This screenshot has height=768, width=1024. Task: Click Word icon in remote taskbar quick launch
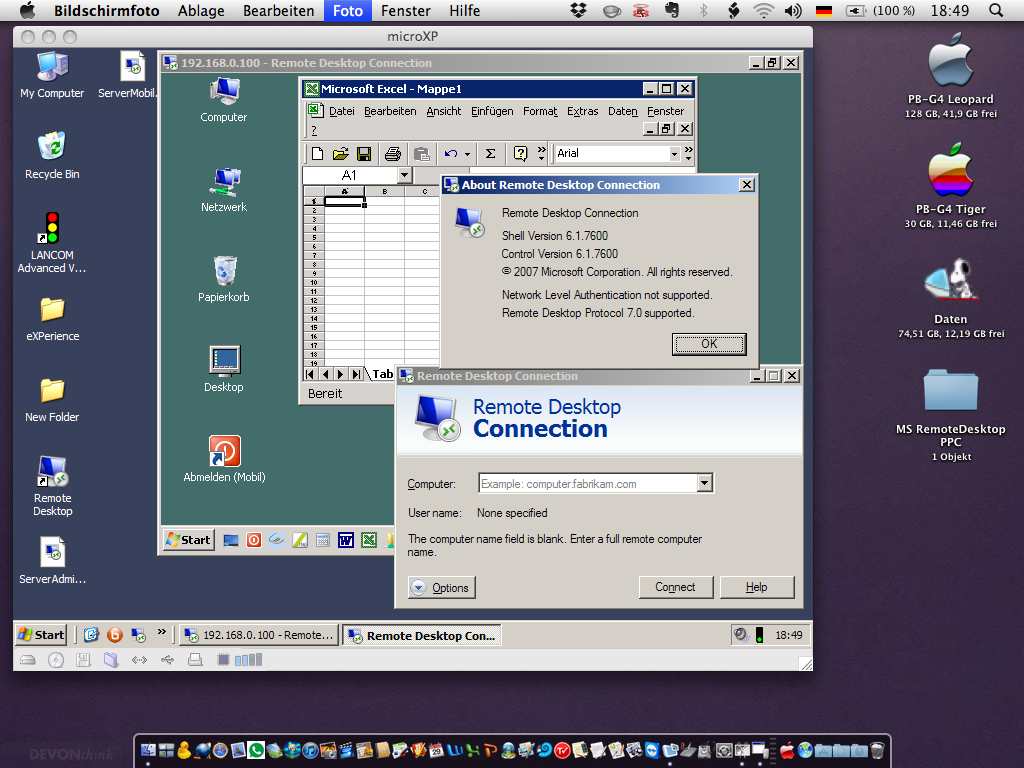click(x=345, y=540)
